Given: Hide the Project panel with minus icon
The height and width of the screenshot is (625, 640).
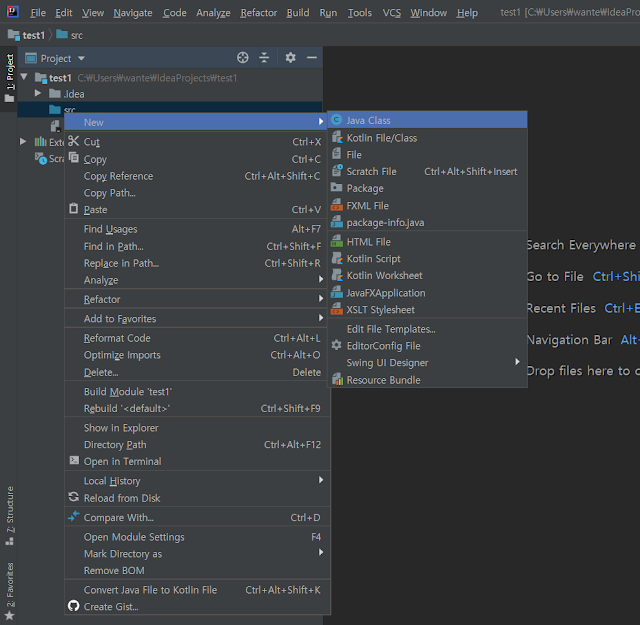Looking at the screenshot, I should [312, 58].
